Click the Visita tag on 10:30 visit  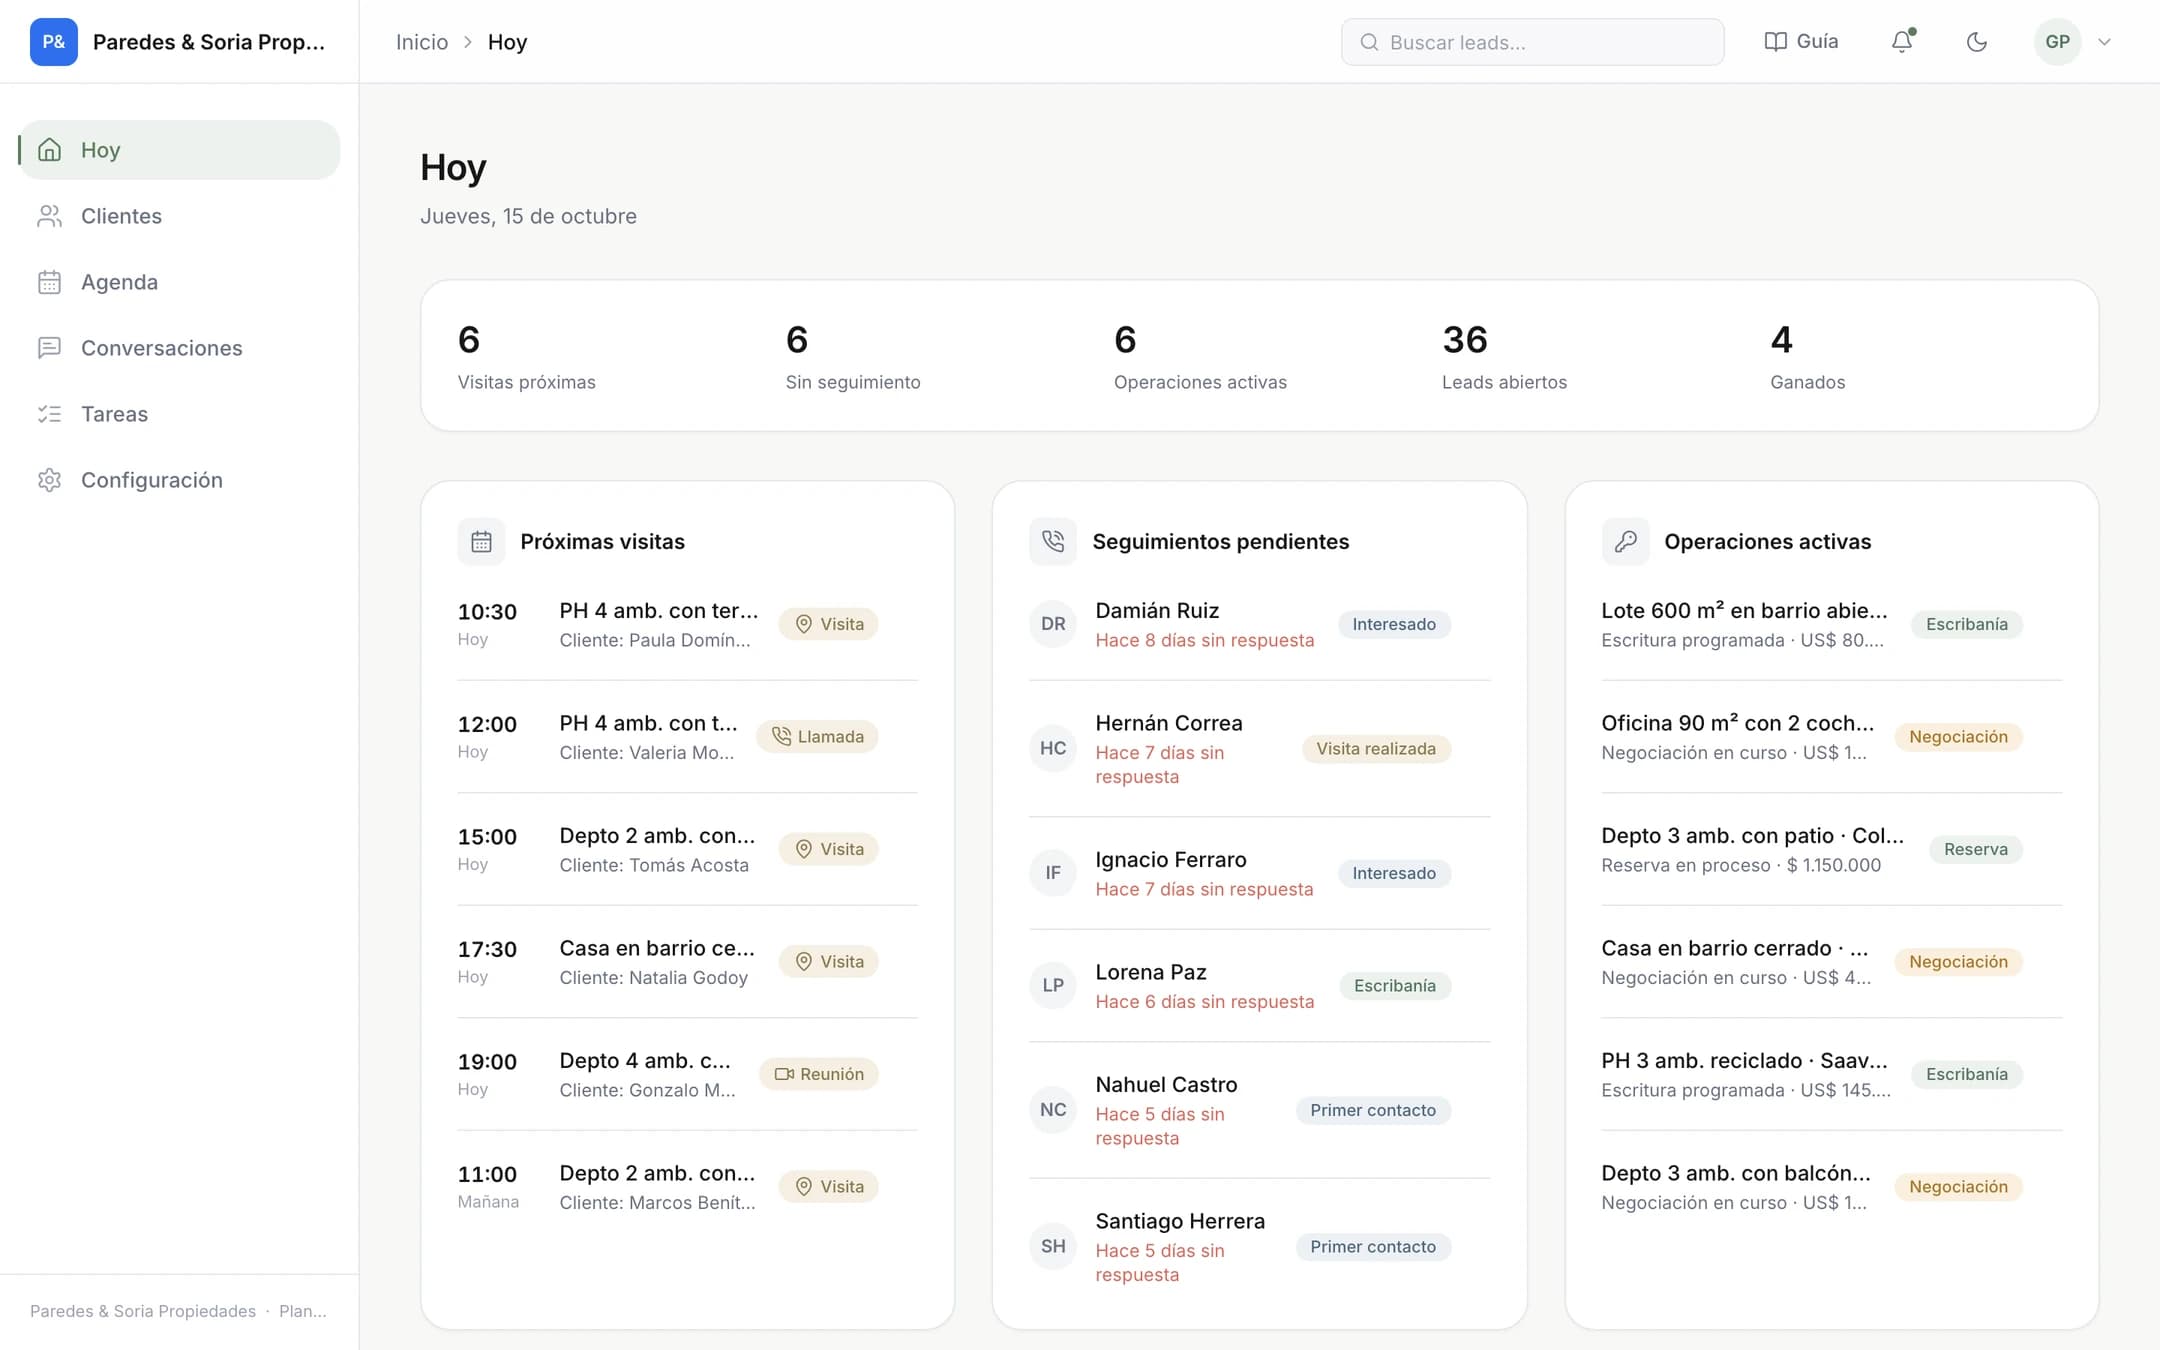pyautogui.click(x=829, y=624)
